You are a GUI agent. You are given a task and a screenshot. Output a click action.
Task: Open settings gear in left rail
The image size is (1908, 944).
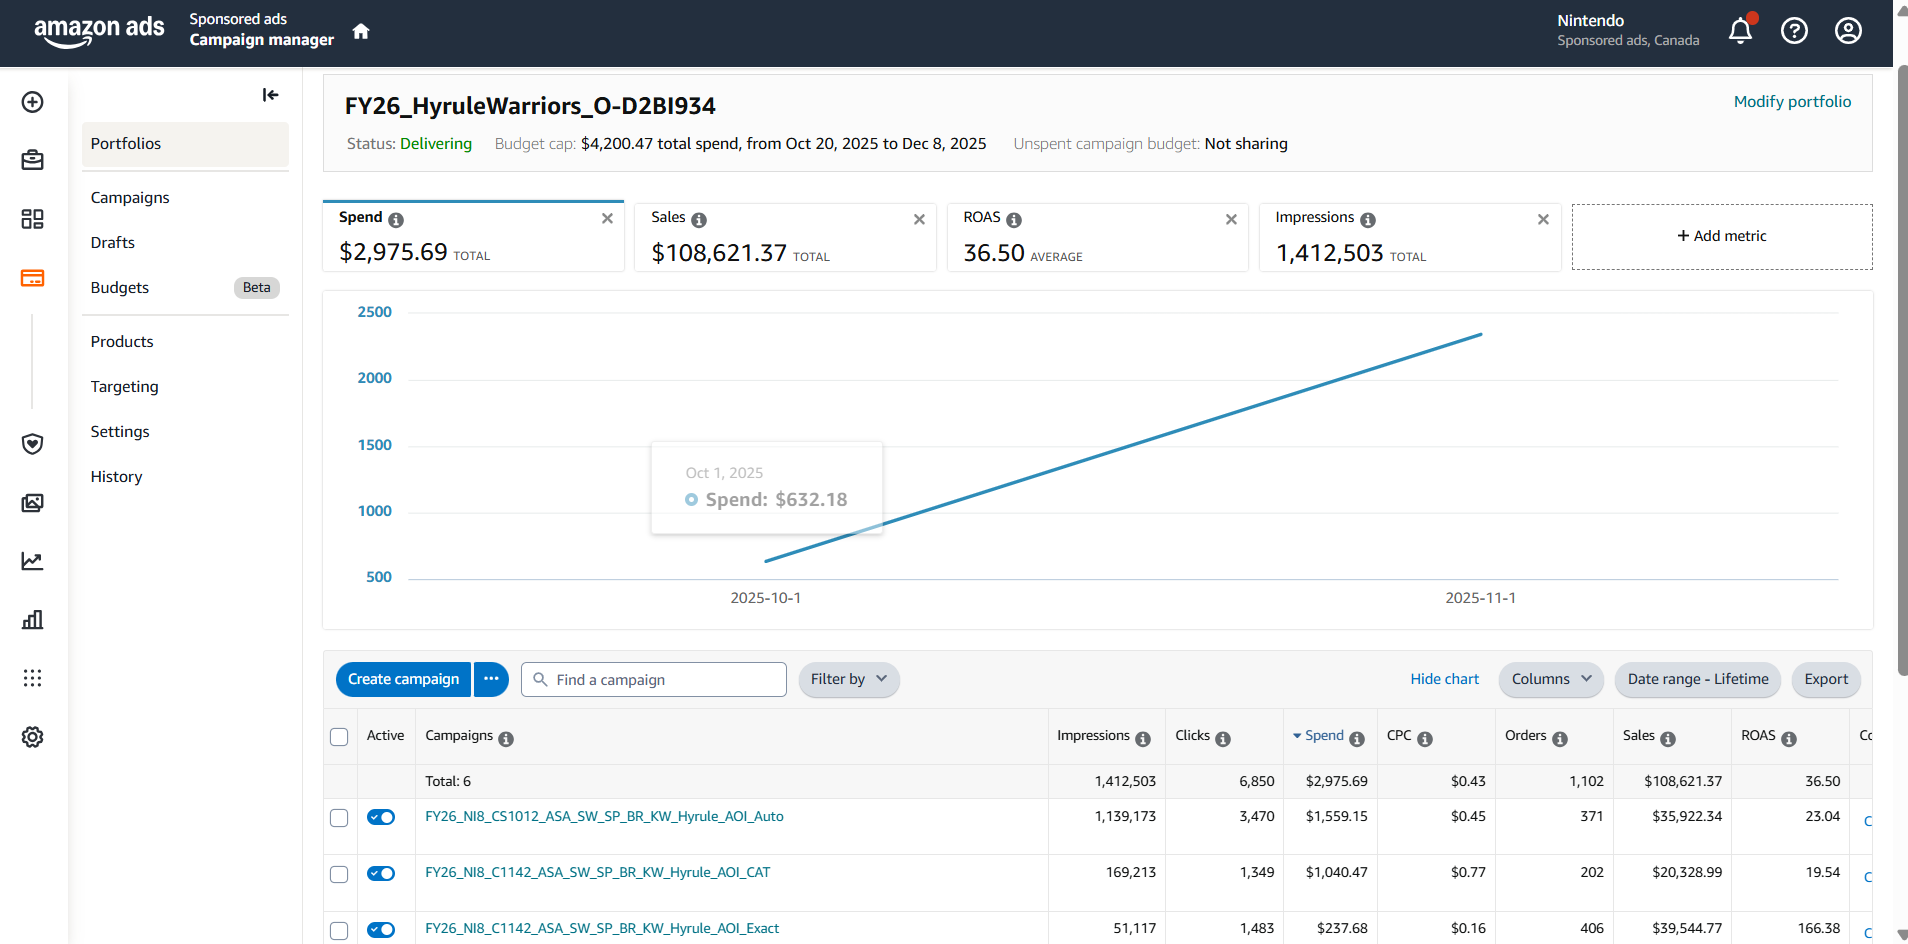[32, 737]
